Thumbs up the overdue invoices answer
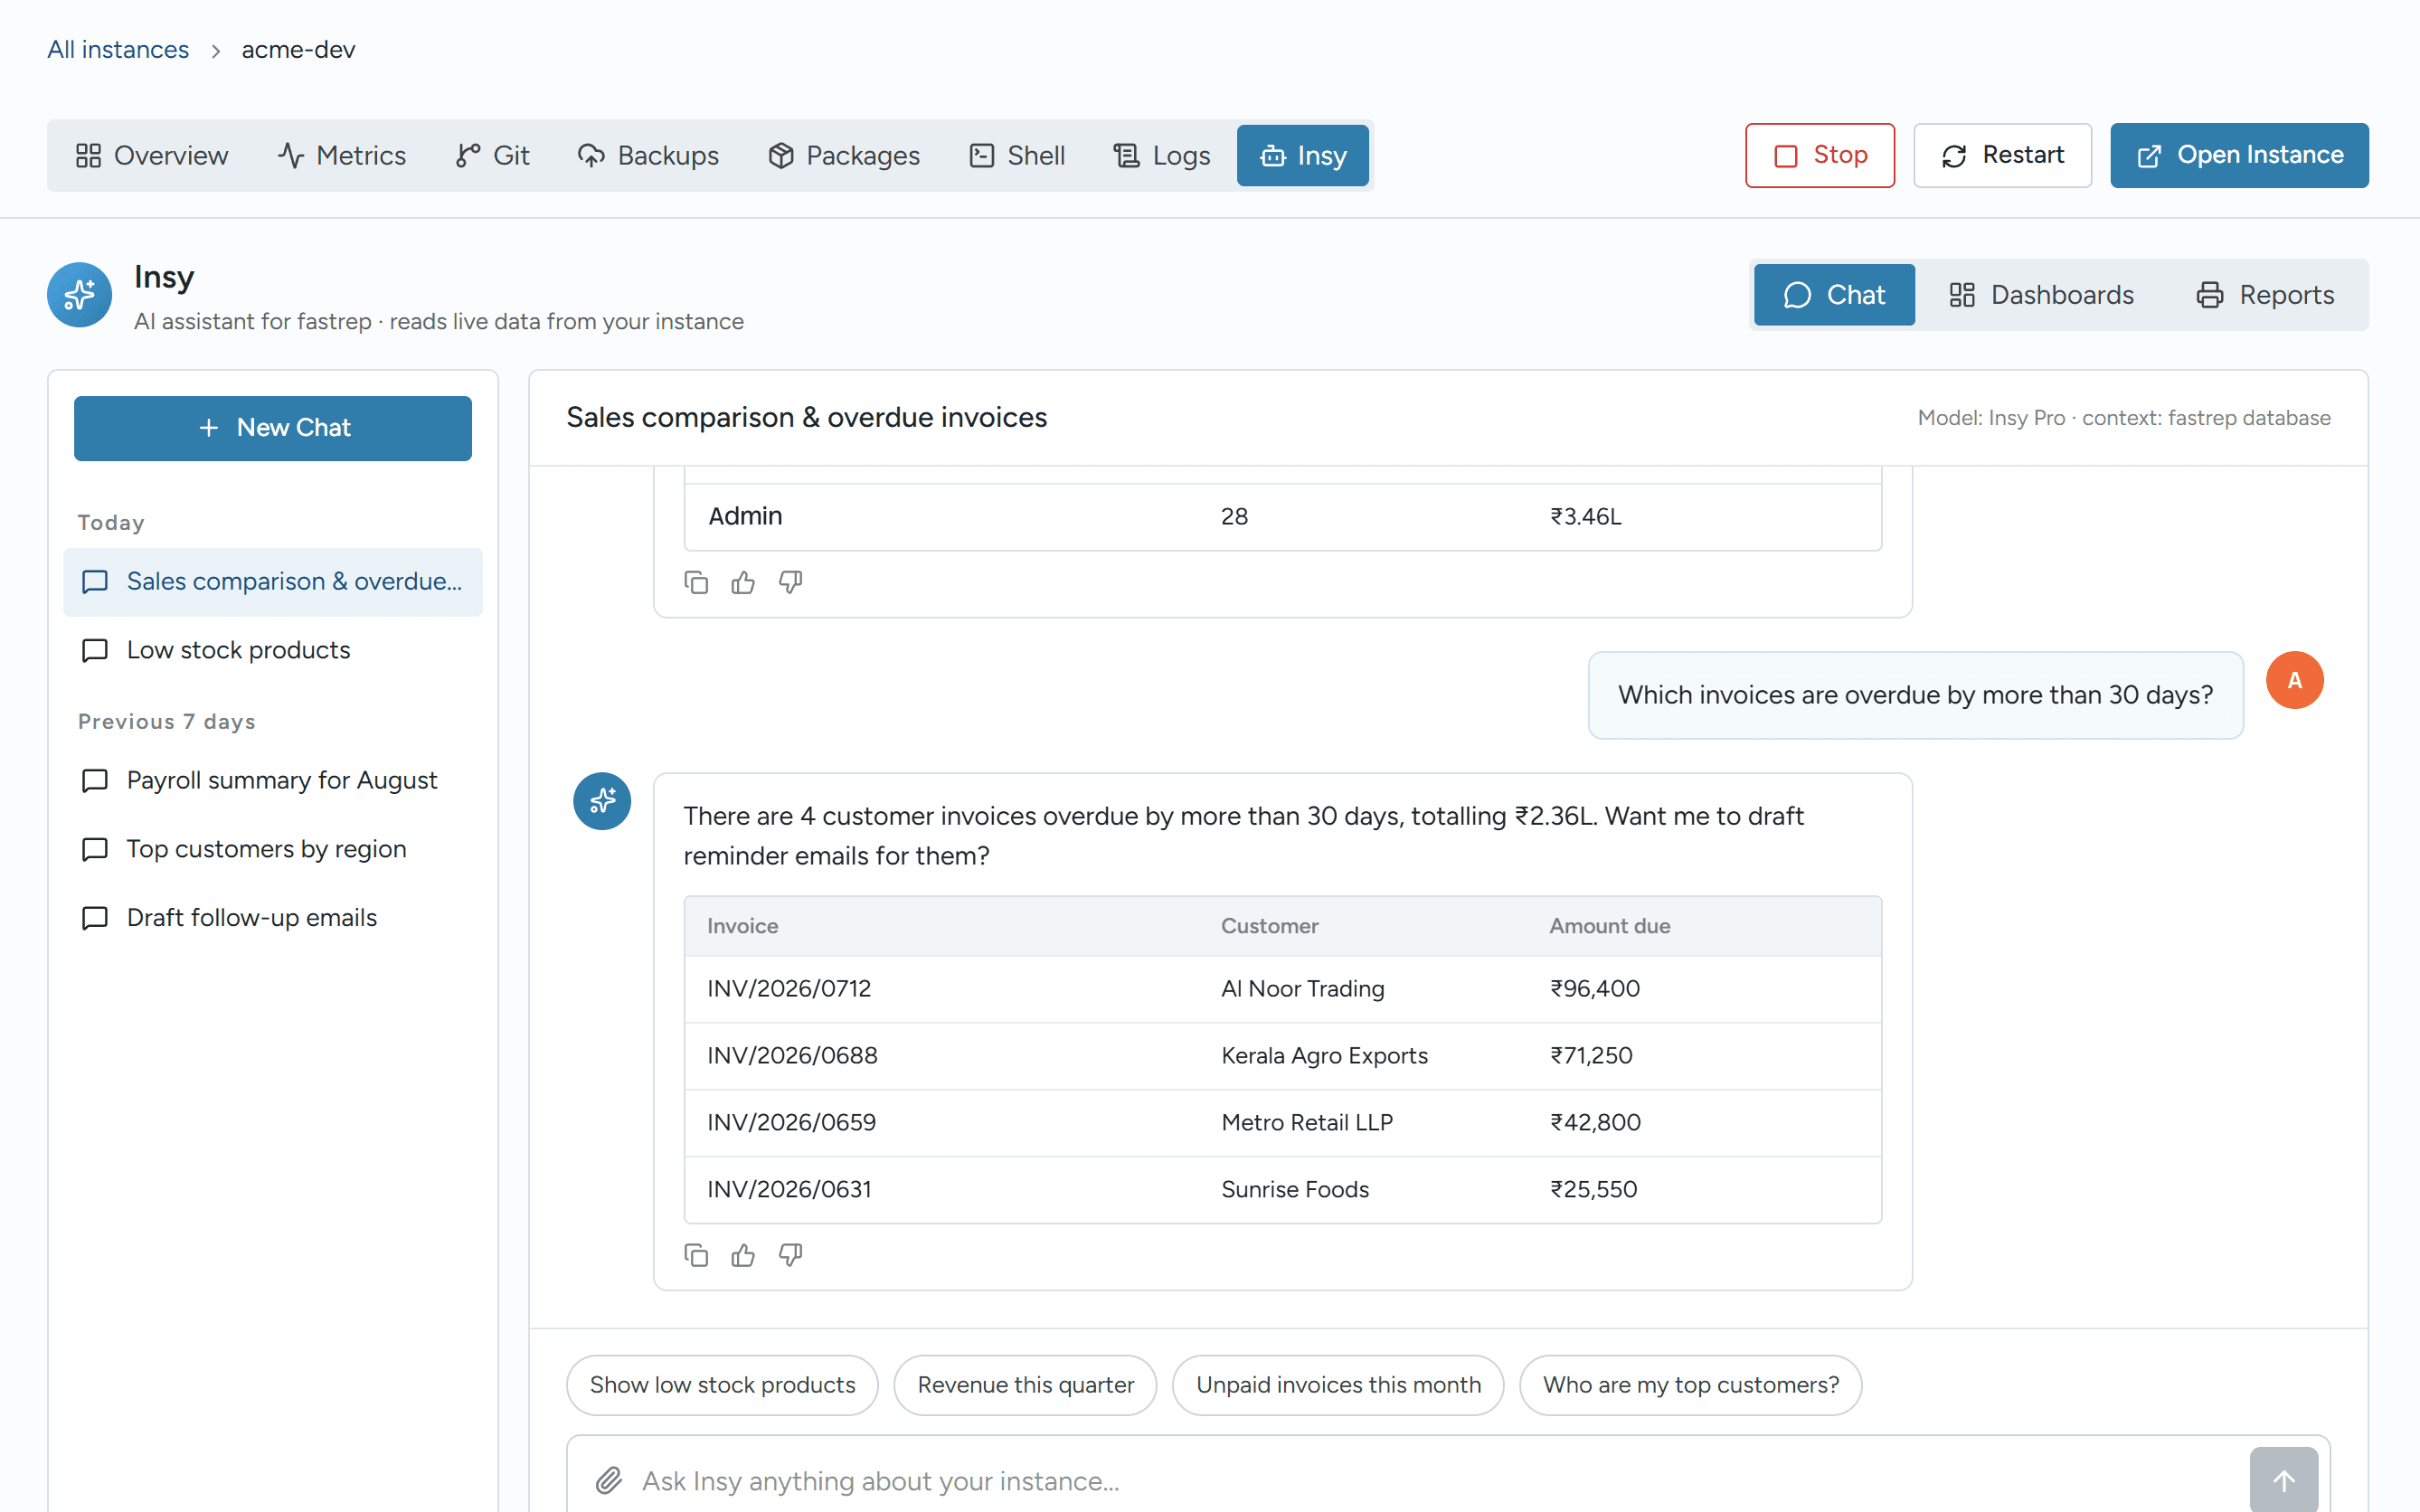This screenshot has height=1512, width=2420. [x=743, y=1255]
